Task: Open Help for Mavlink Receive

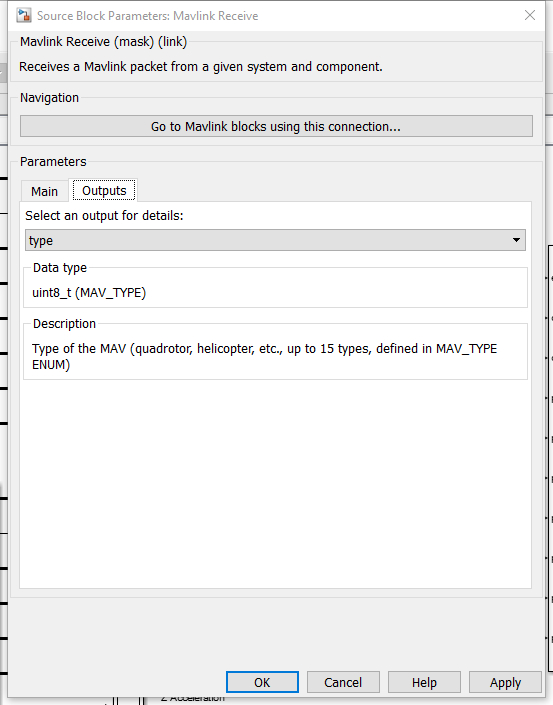Action: click(424, 682)
